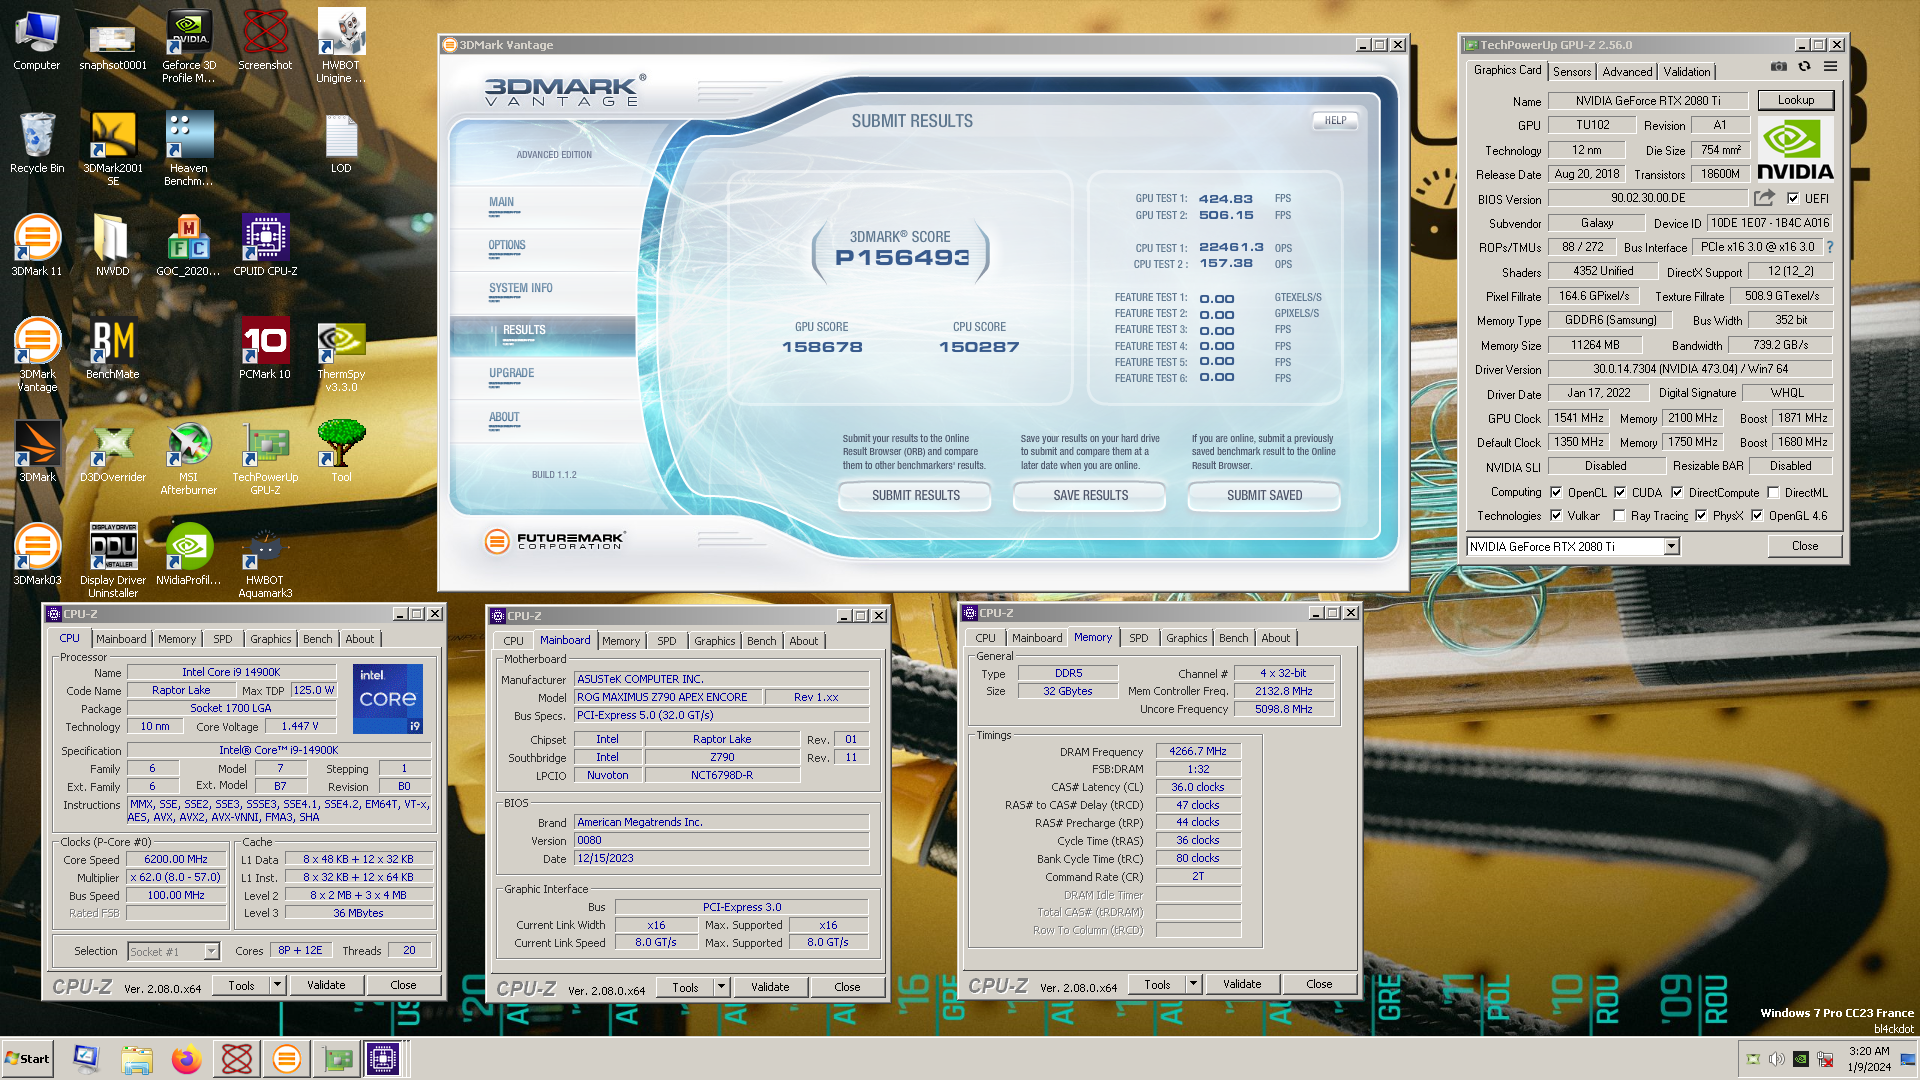This screenshot has height=1080, width=1920.
Task: Switch to Advanced tab in GPU-Z
Action: click(x=1627, y=71)
